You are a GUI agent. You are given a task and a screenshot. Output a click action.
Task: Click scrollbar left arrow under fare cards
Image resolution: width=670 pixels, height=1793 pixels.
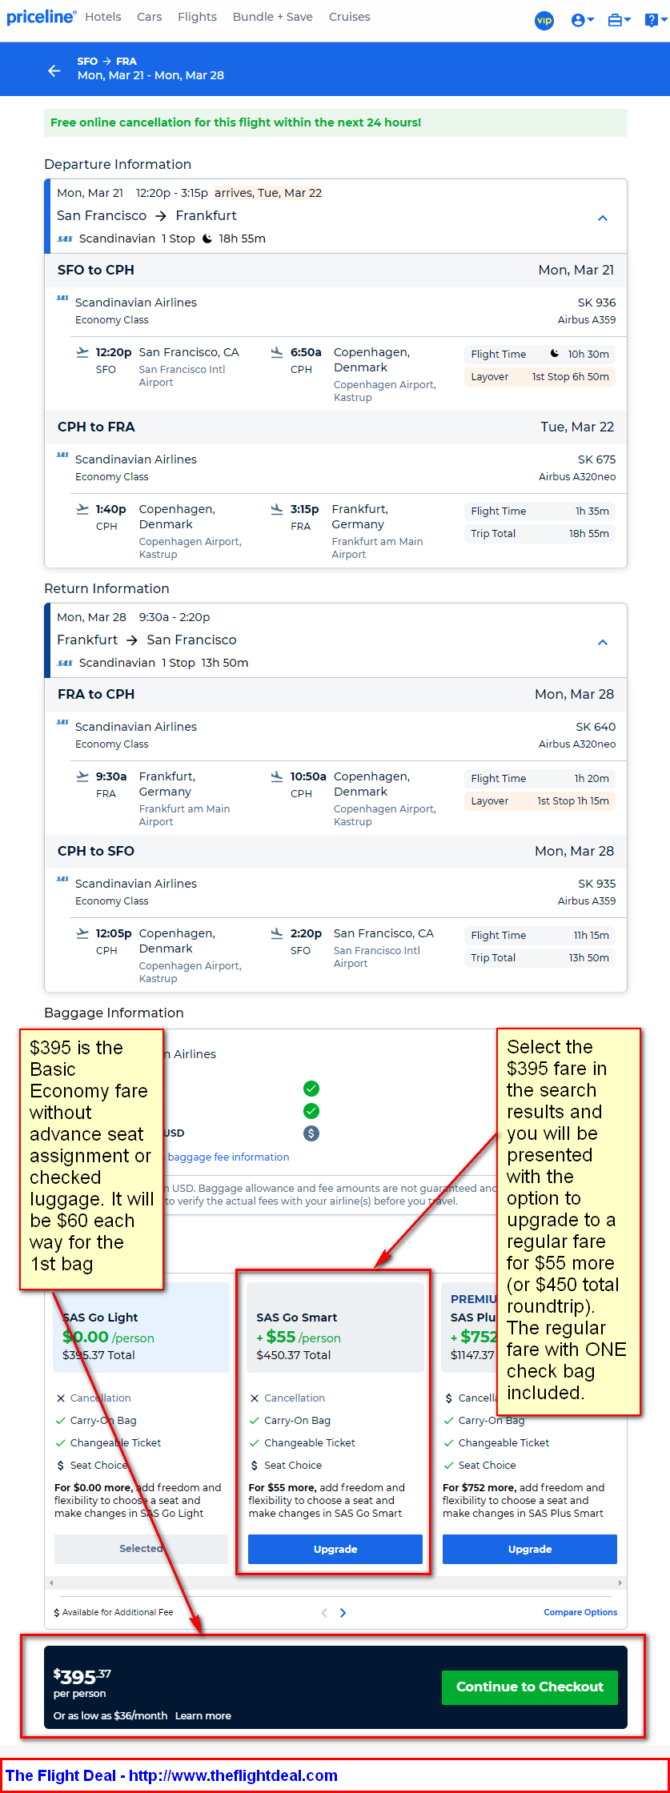tap(51, 1583)
